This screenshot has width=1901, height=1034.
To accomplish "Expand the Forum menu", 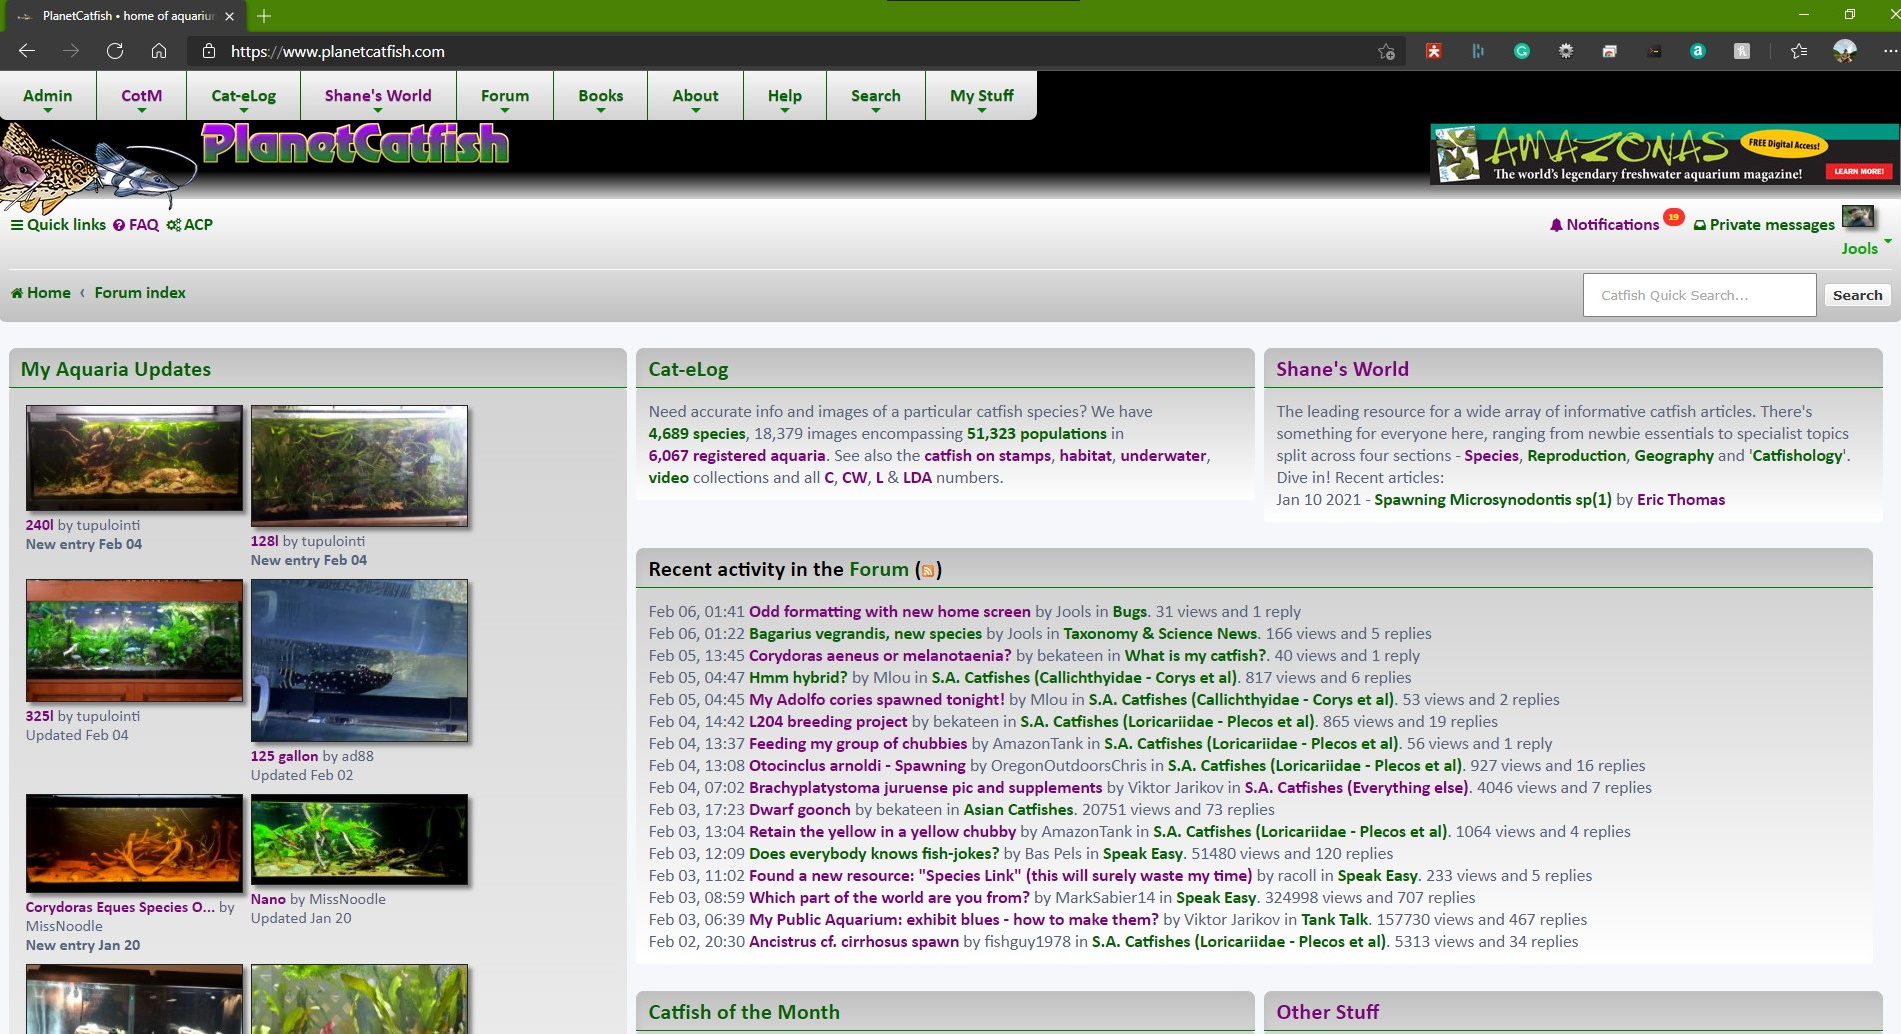I will point(505,96).
